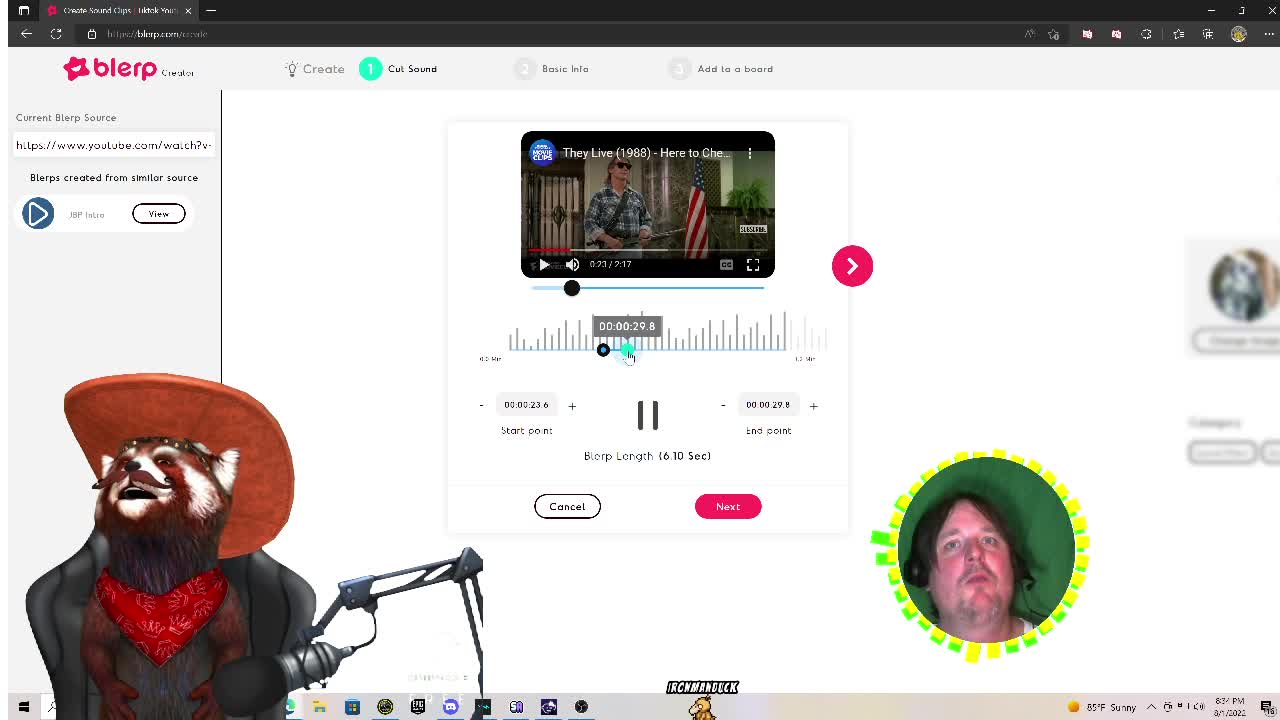This screenshot has width=1280, height=720.
Task: Play the embedded YouTube video
Action: (x=543, y=265)
